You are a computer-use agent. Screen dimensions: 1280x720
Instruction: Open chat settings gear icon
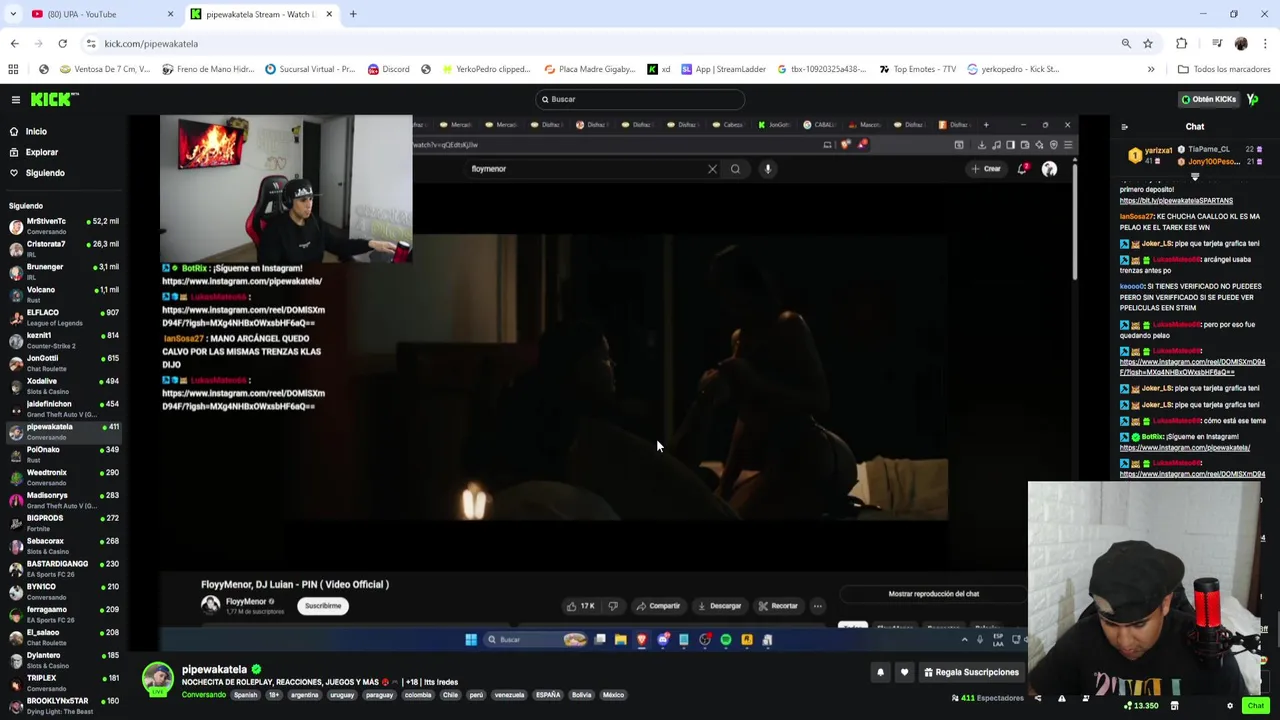coord(1230,706)
